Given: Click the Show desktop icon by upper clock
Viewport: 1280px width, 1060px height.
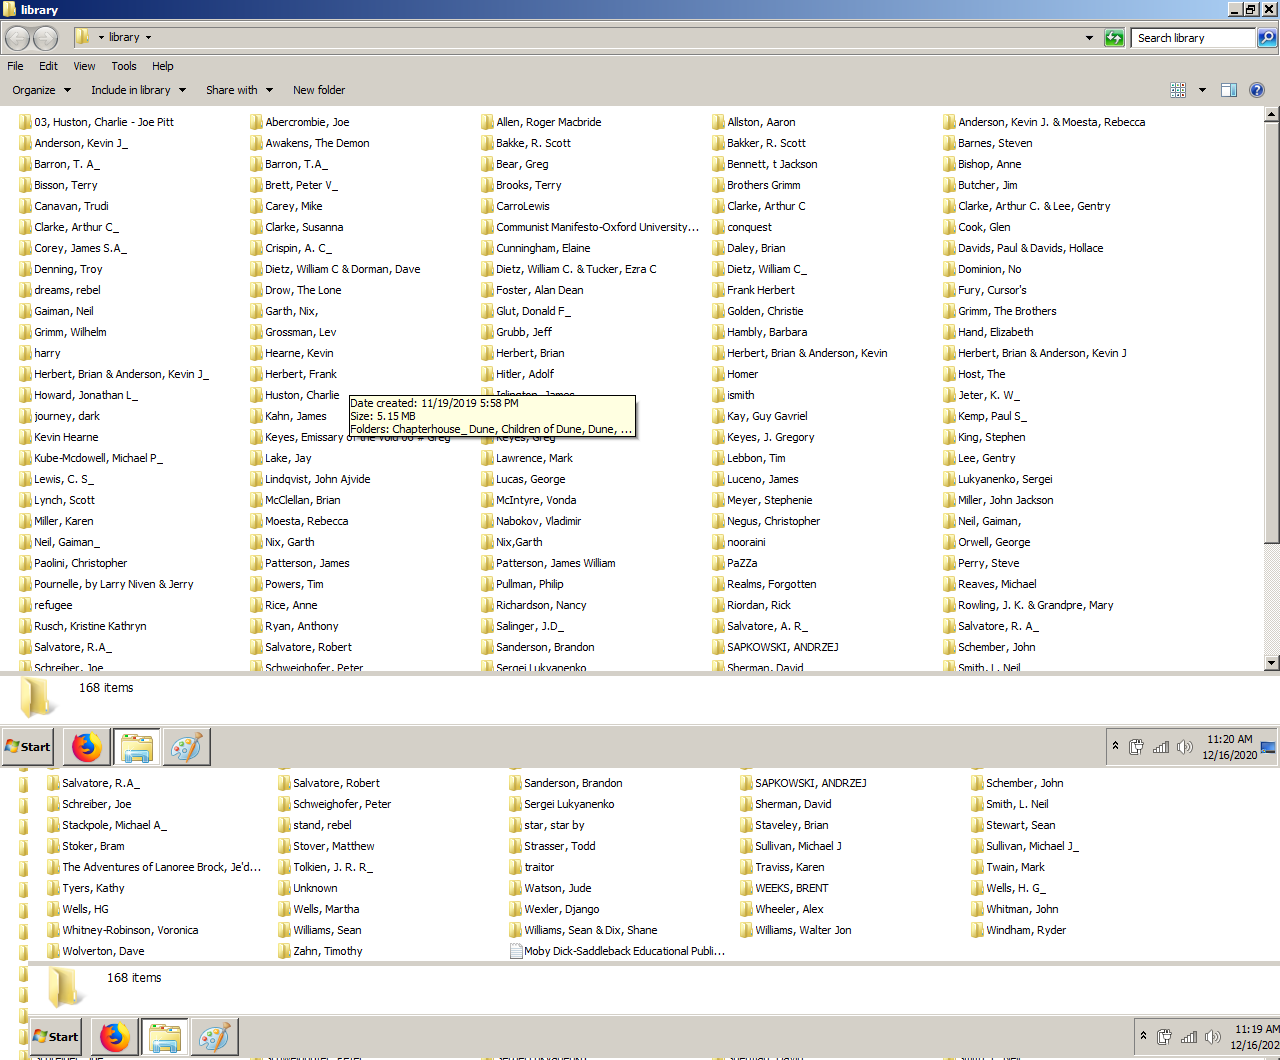Looking at the screenshot, I should (1269, 747).
